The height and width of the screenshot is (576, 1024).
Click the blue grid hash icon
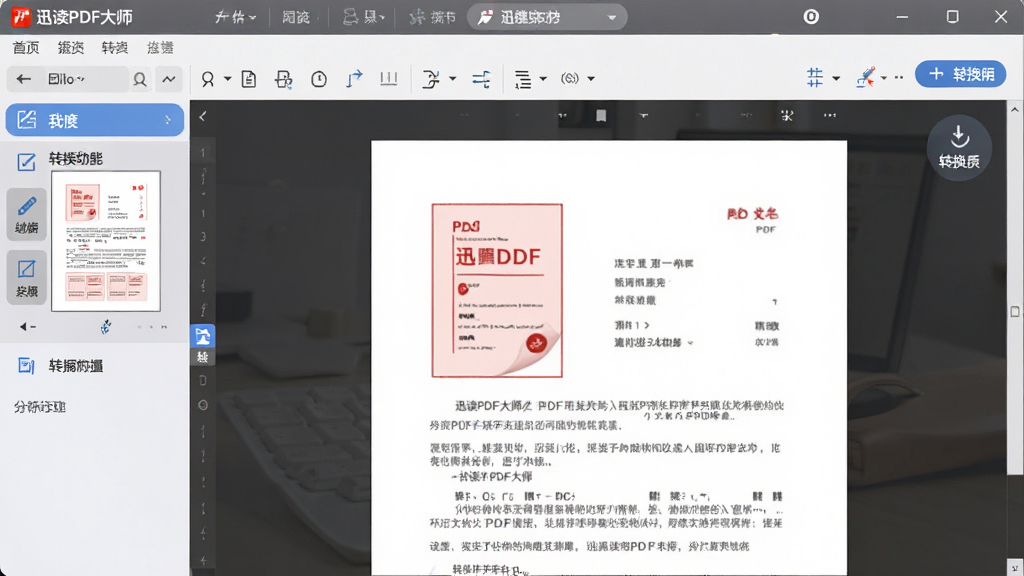click(x=815, y=78)
